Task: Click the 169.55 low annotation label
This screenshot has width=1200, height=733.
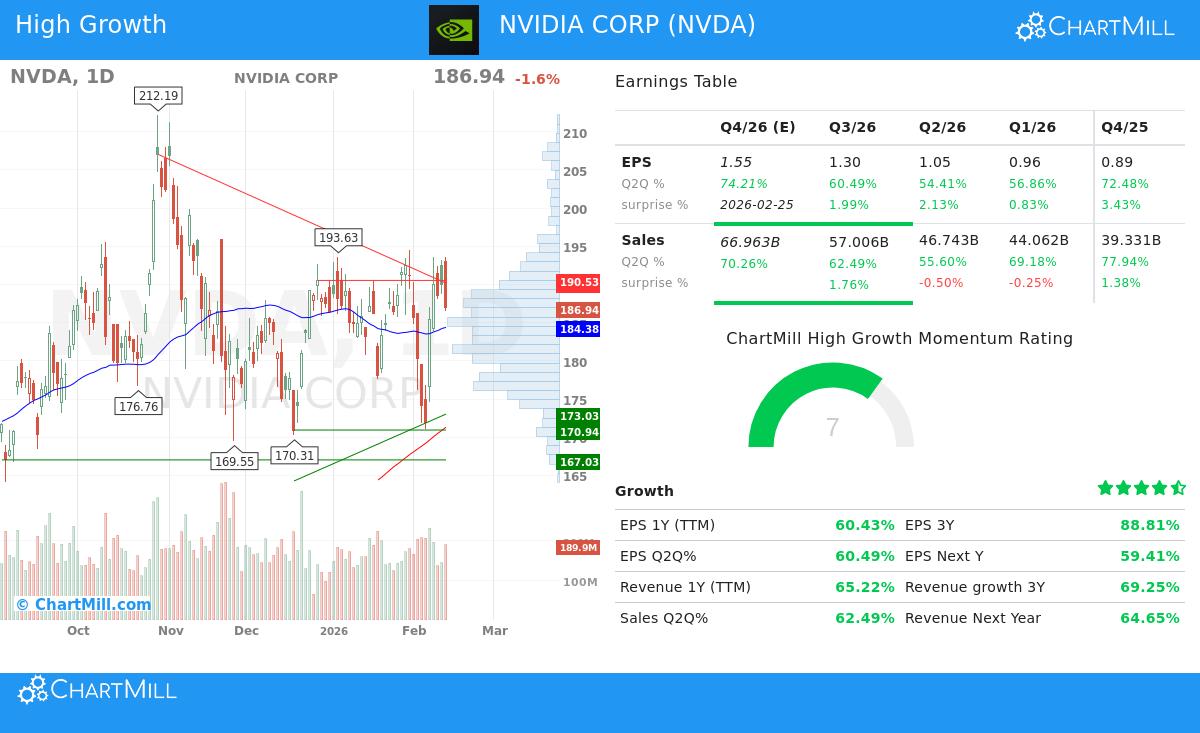Action: coord(236,461)
